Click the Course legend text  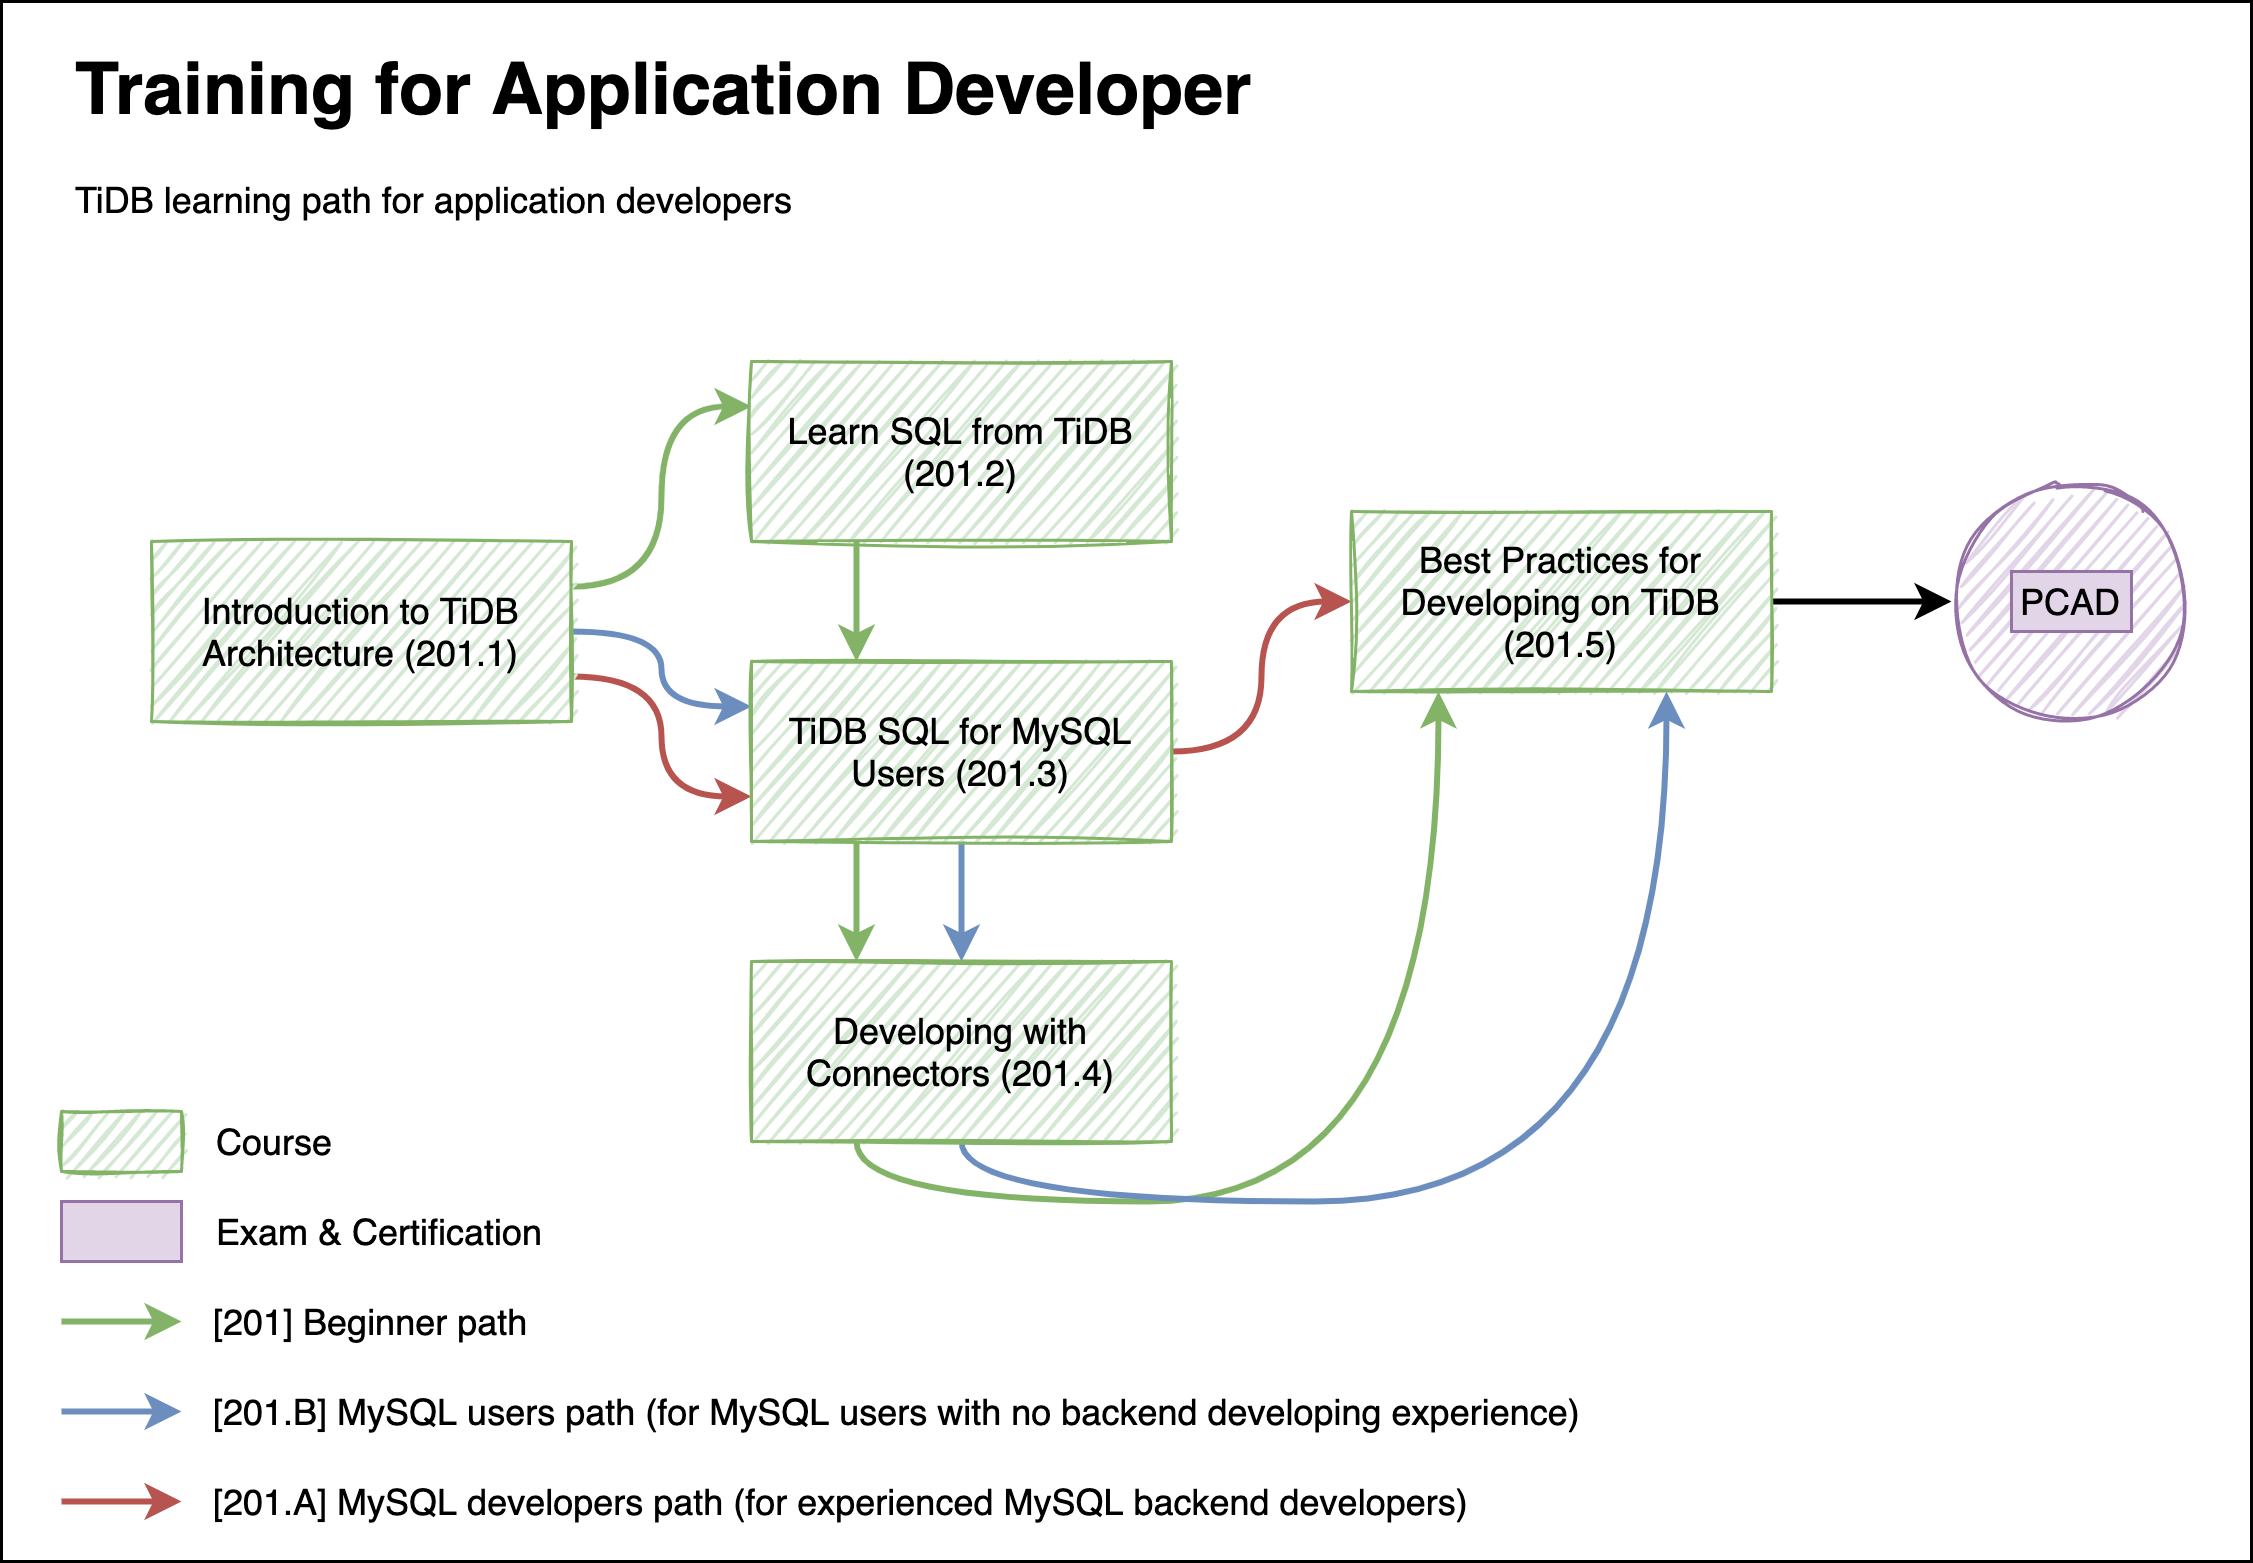point(273,1143)
